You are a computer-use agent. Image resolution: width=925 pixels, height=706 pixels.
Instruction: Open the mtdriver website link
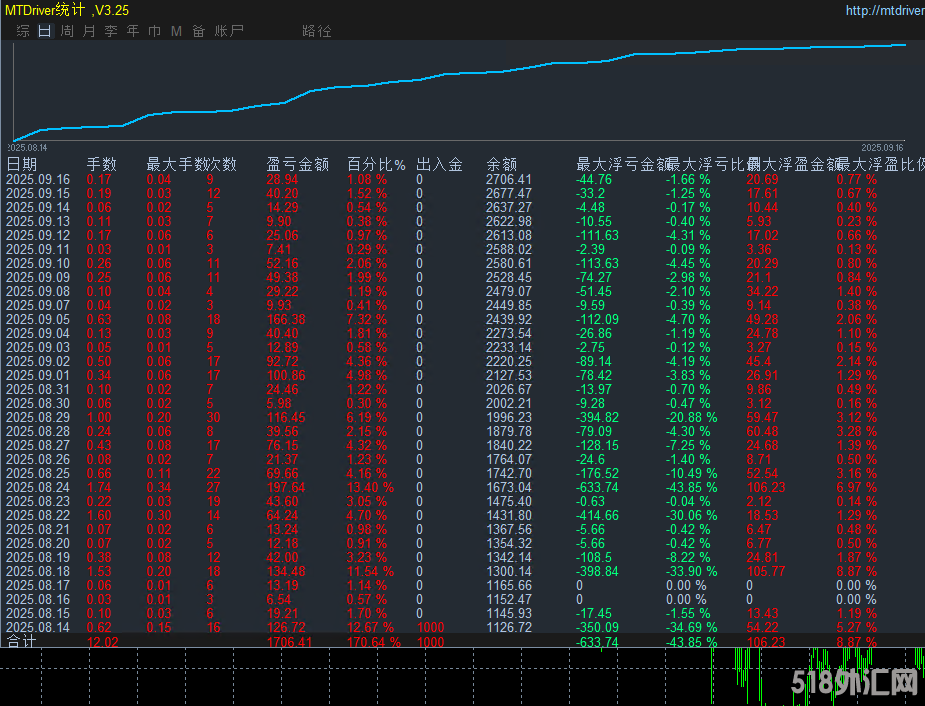point(884,11)
